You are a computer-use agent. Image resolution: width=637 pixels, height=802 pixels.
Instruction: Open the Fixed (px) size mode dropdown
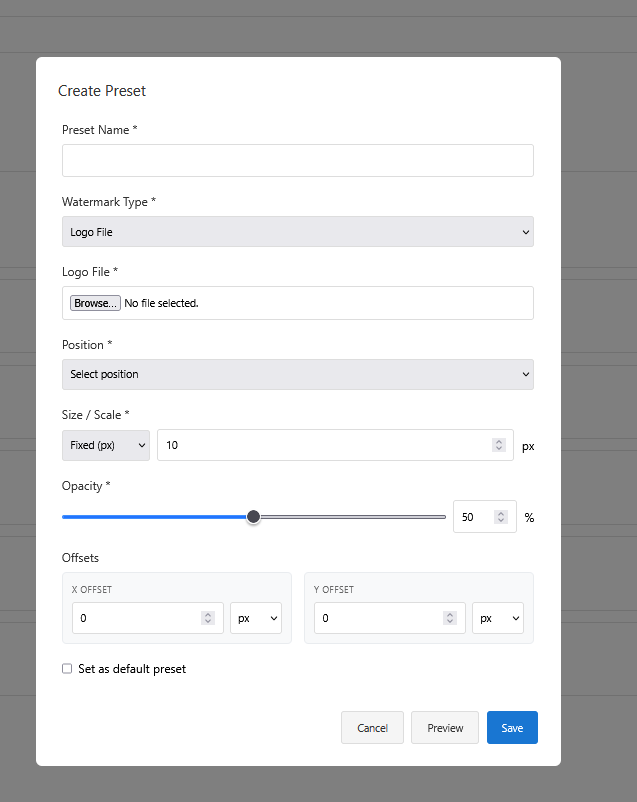[106, 445]
